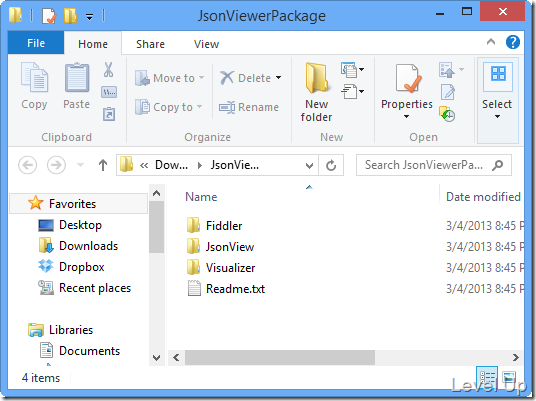Open the Copy to dropdown
Screen dimensions: 536x401
(169, 107)
